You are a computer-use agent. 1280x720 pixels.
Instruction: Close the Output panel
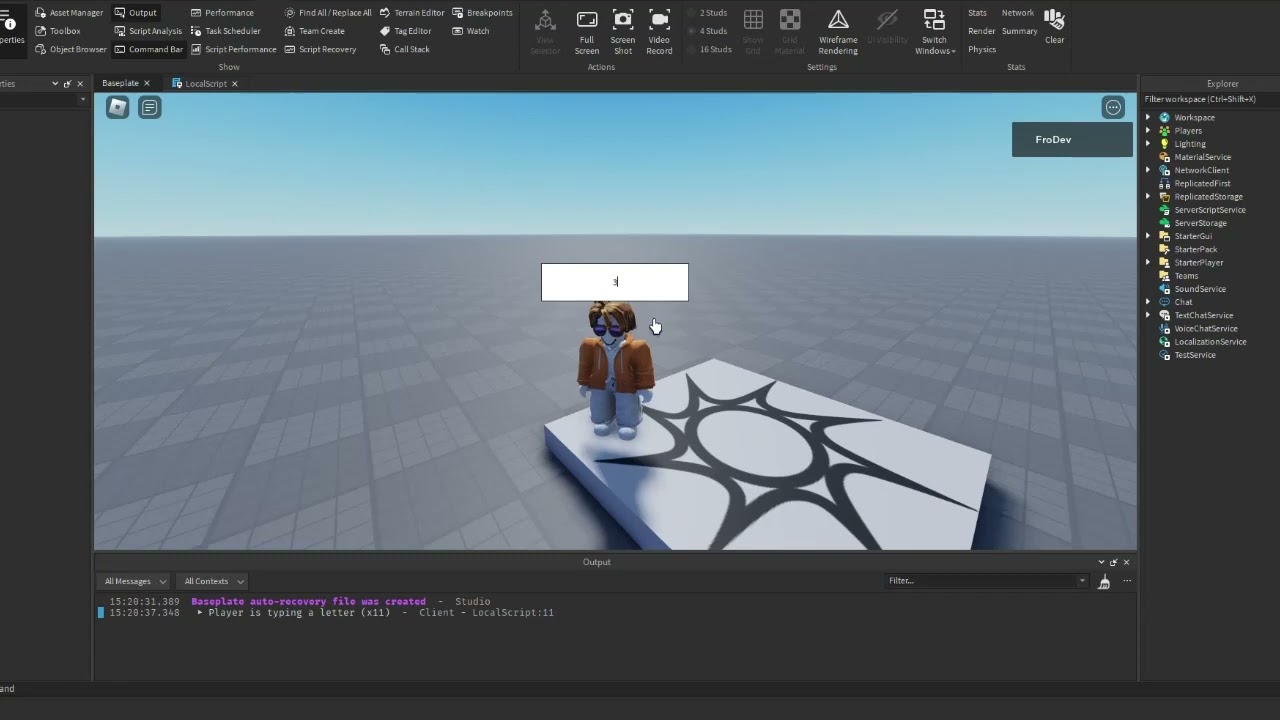(1126, 562)
